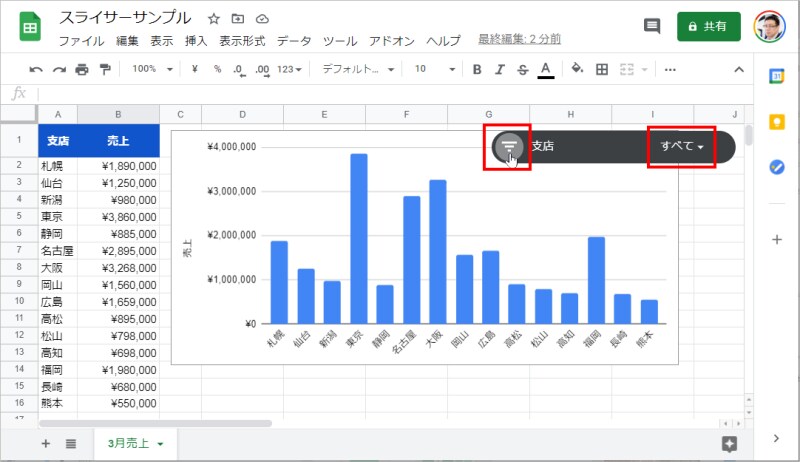
Task: Select column B header
Action: 118,115
